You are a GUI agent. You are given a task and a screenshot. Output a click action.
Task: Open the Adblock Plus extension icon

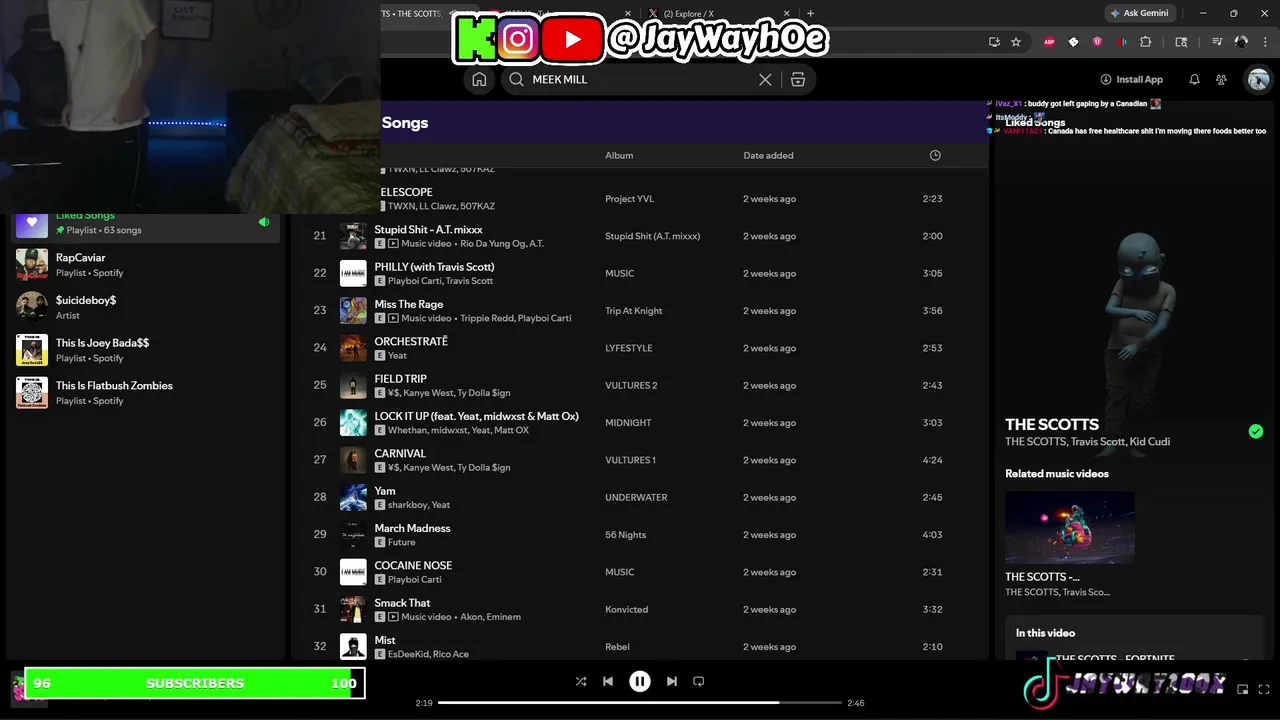[1049, 42]
